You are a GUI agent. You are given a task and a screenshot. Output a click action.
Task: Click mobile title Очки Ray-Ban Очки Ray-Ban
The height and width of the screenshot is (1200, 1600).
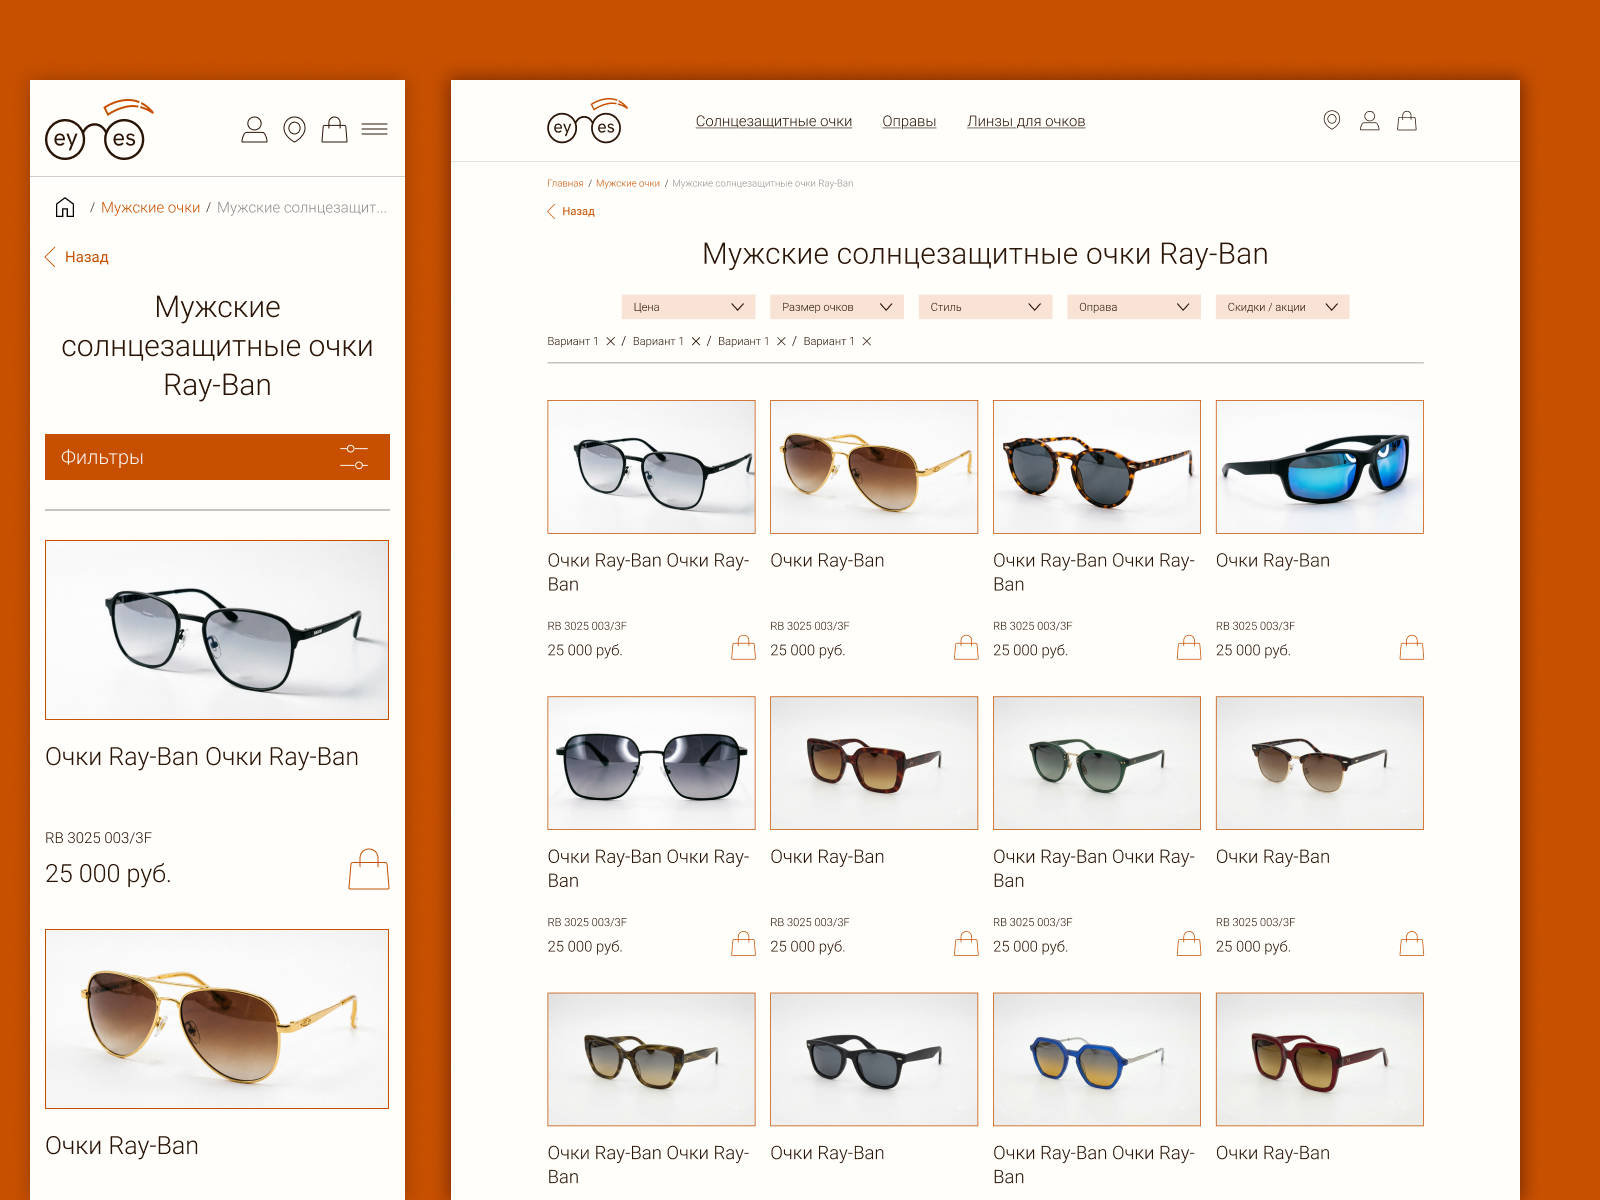202,757
